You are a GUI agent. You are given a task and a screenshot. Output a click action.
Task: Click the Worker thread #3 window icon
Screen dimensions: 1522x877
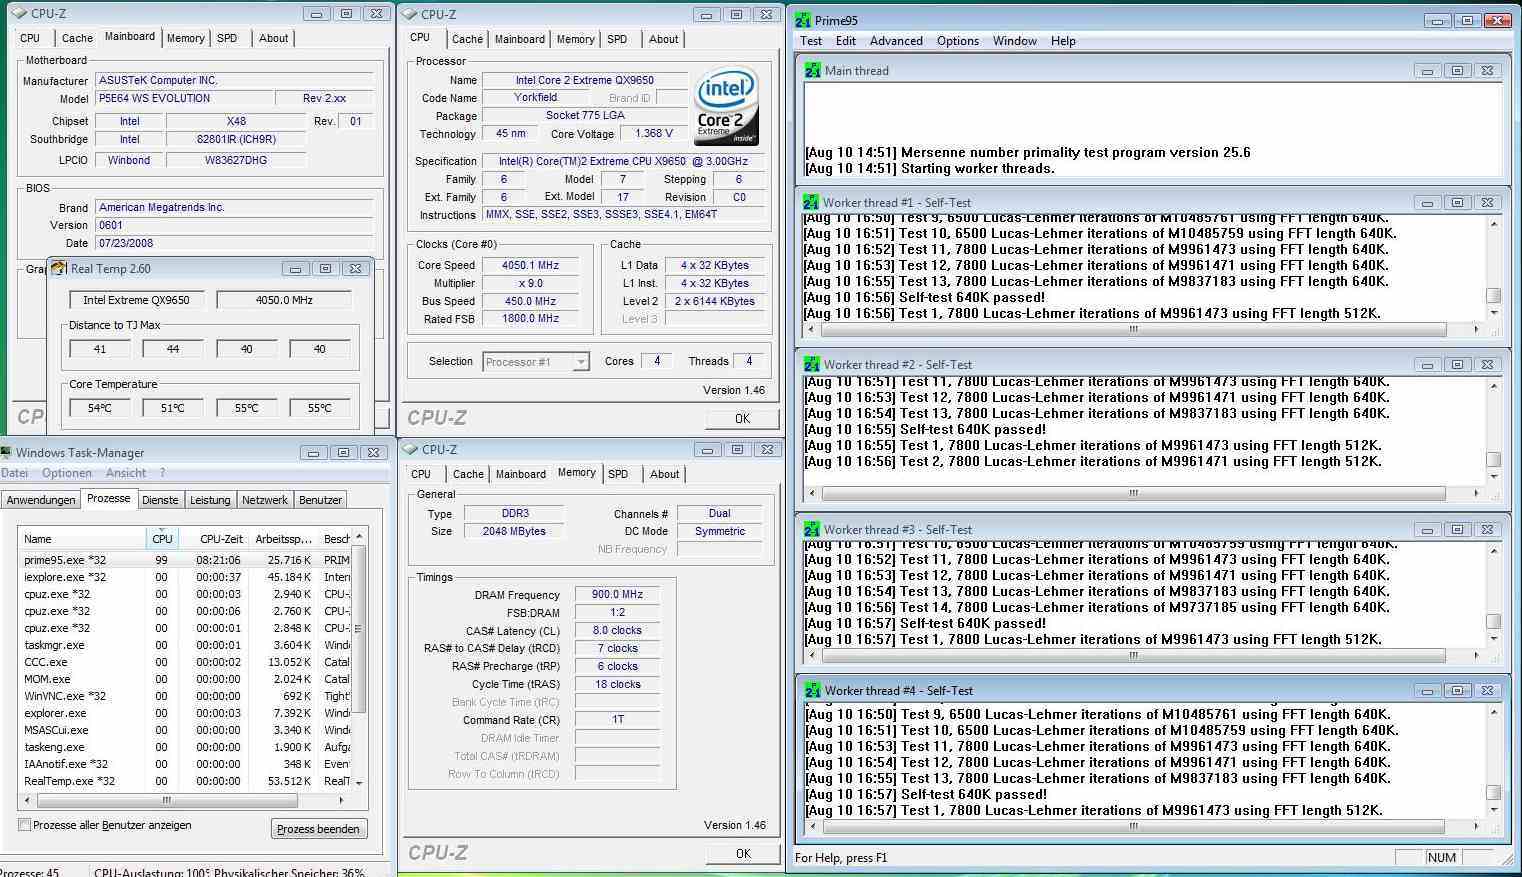click(x=811, y=529)
